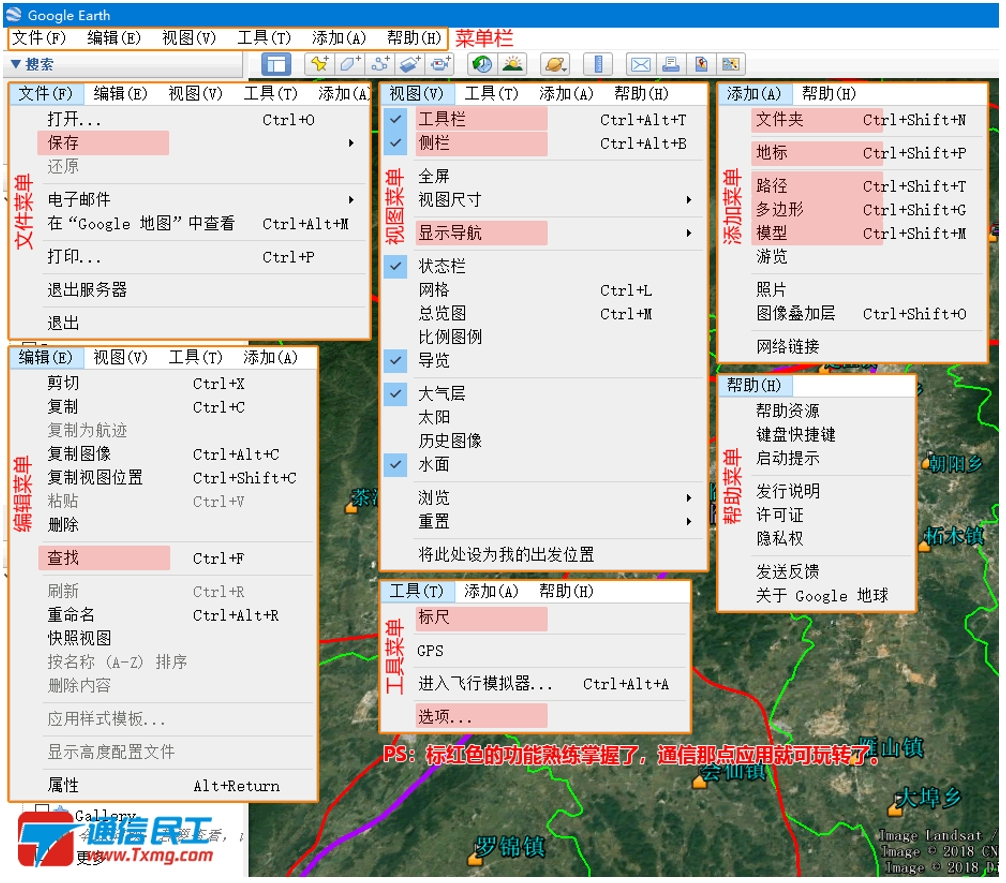
Task: Uncheck 状态栏 in the View menu
Action: coord(396,266)
